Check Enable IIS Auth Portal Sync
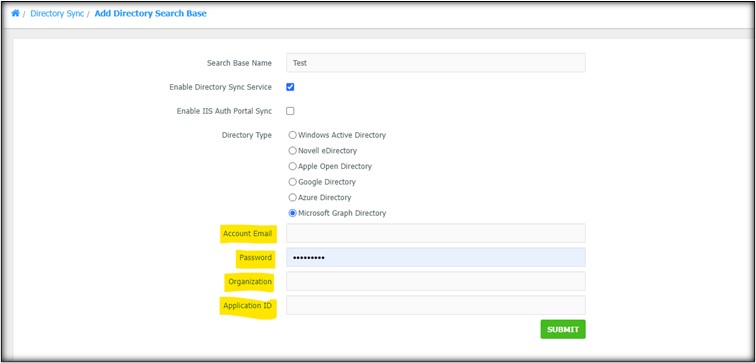The width and height of the screenshot is (756, 363). click(x=290, y=111)
